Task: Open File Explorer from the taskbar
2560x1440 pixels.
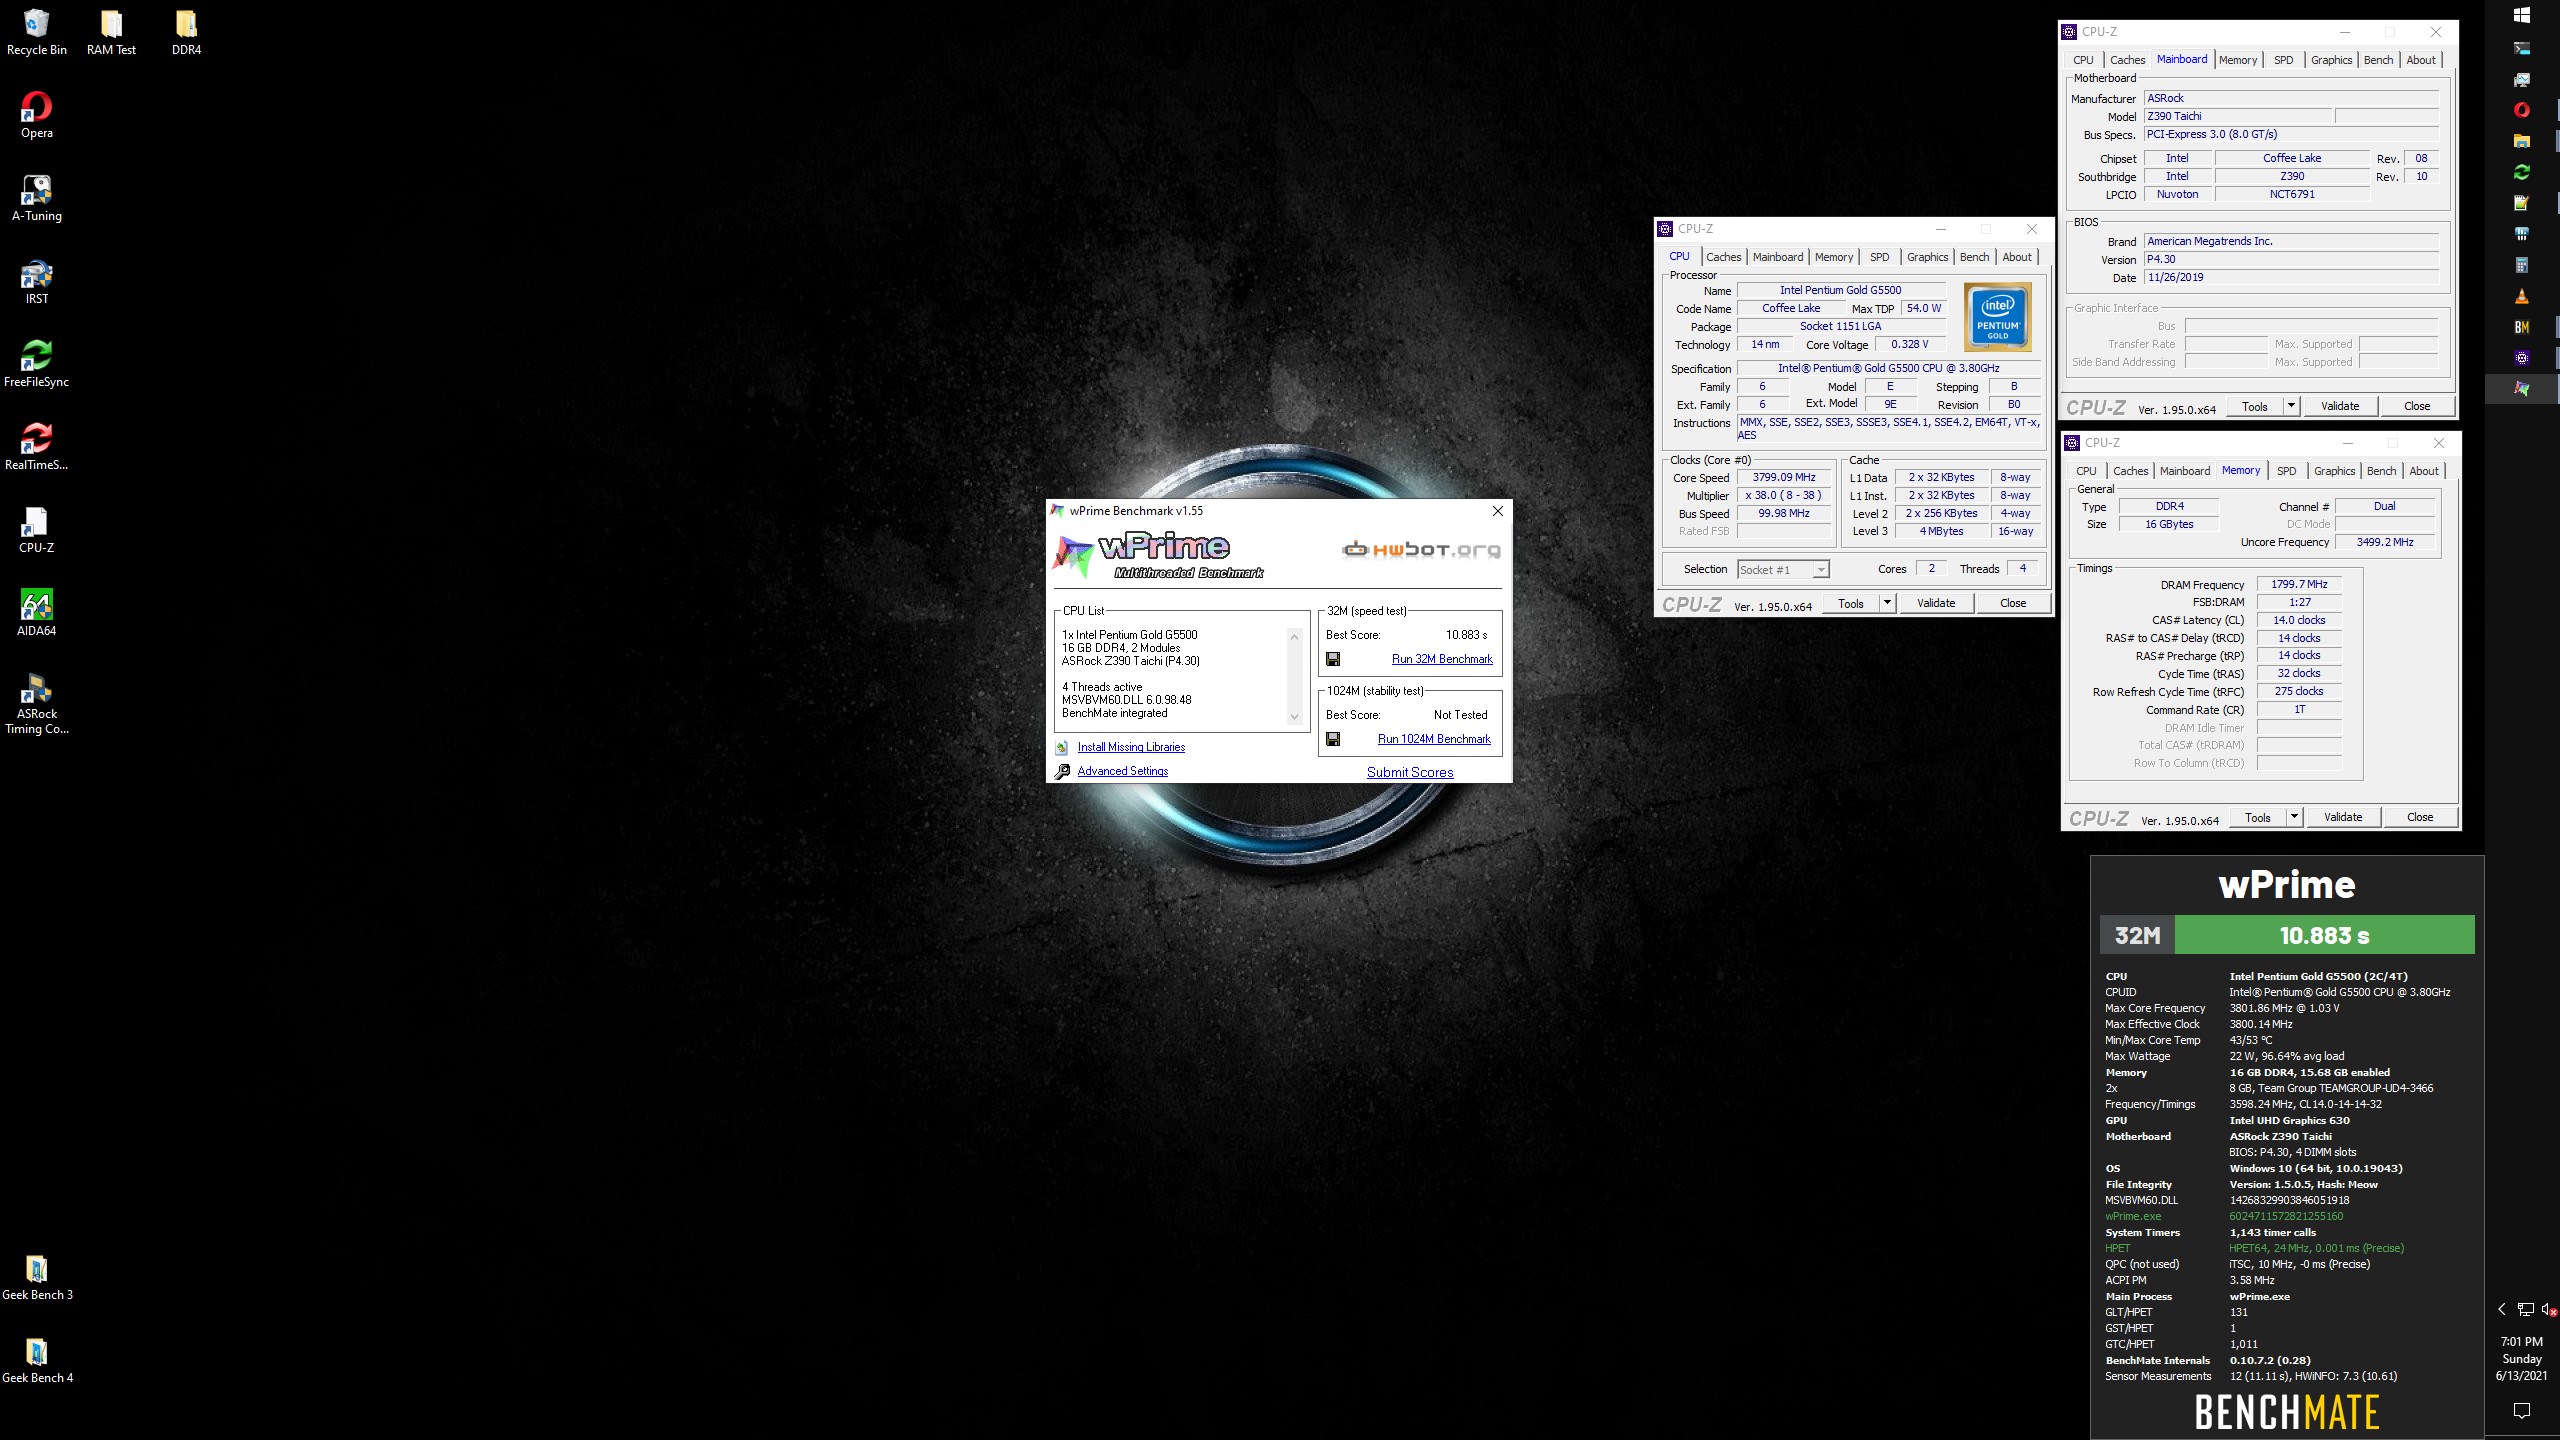Action: point(2522,141)
